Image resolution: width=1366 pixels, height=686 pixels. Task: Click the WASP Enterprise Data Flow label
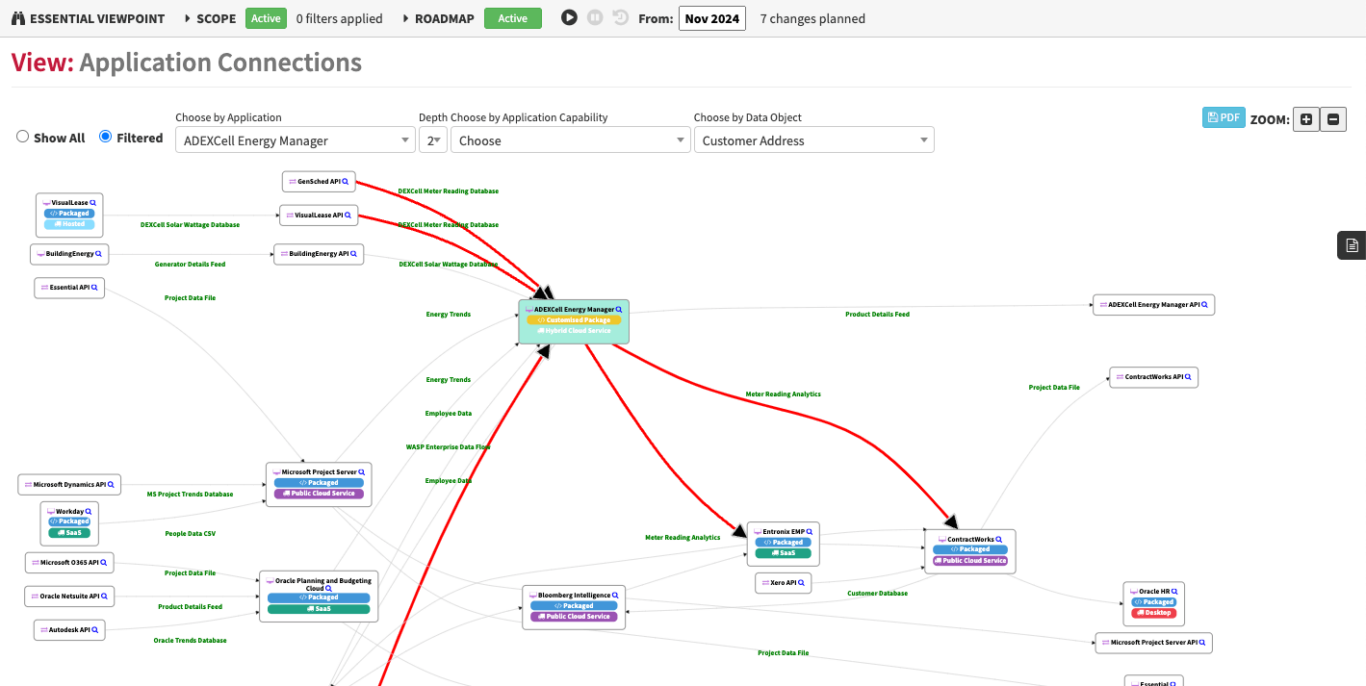[448, 447]
